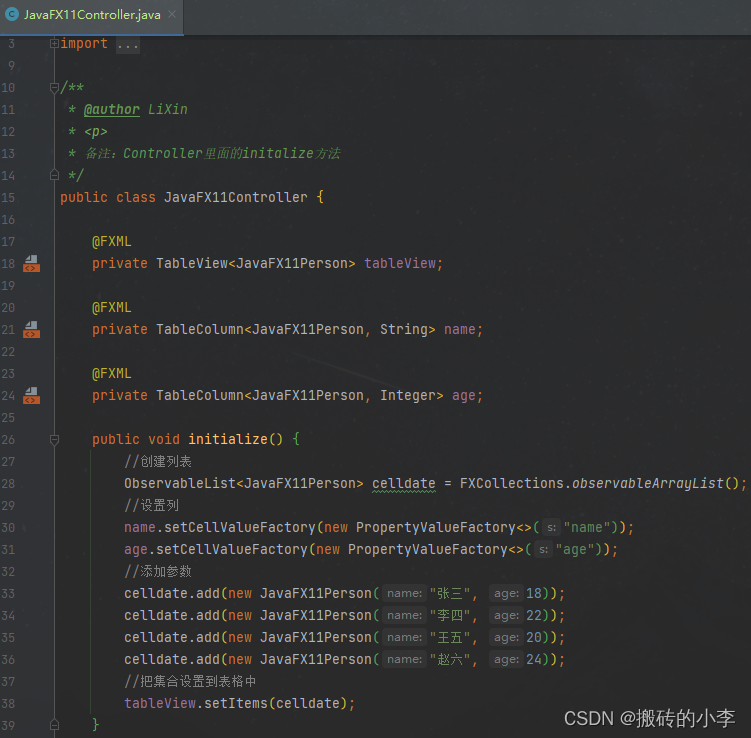The image size is (751, 738).
Task: Click the initialize method name
Action: click(x=228, y=439)
